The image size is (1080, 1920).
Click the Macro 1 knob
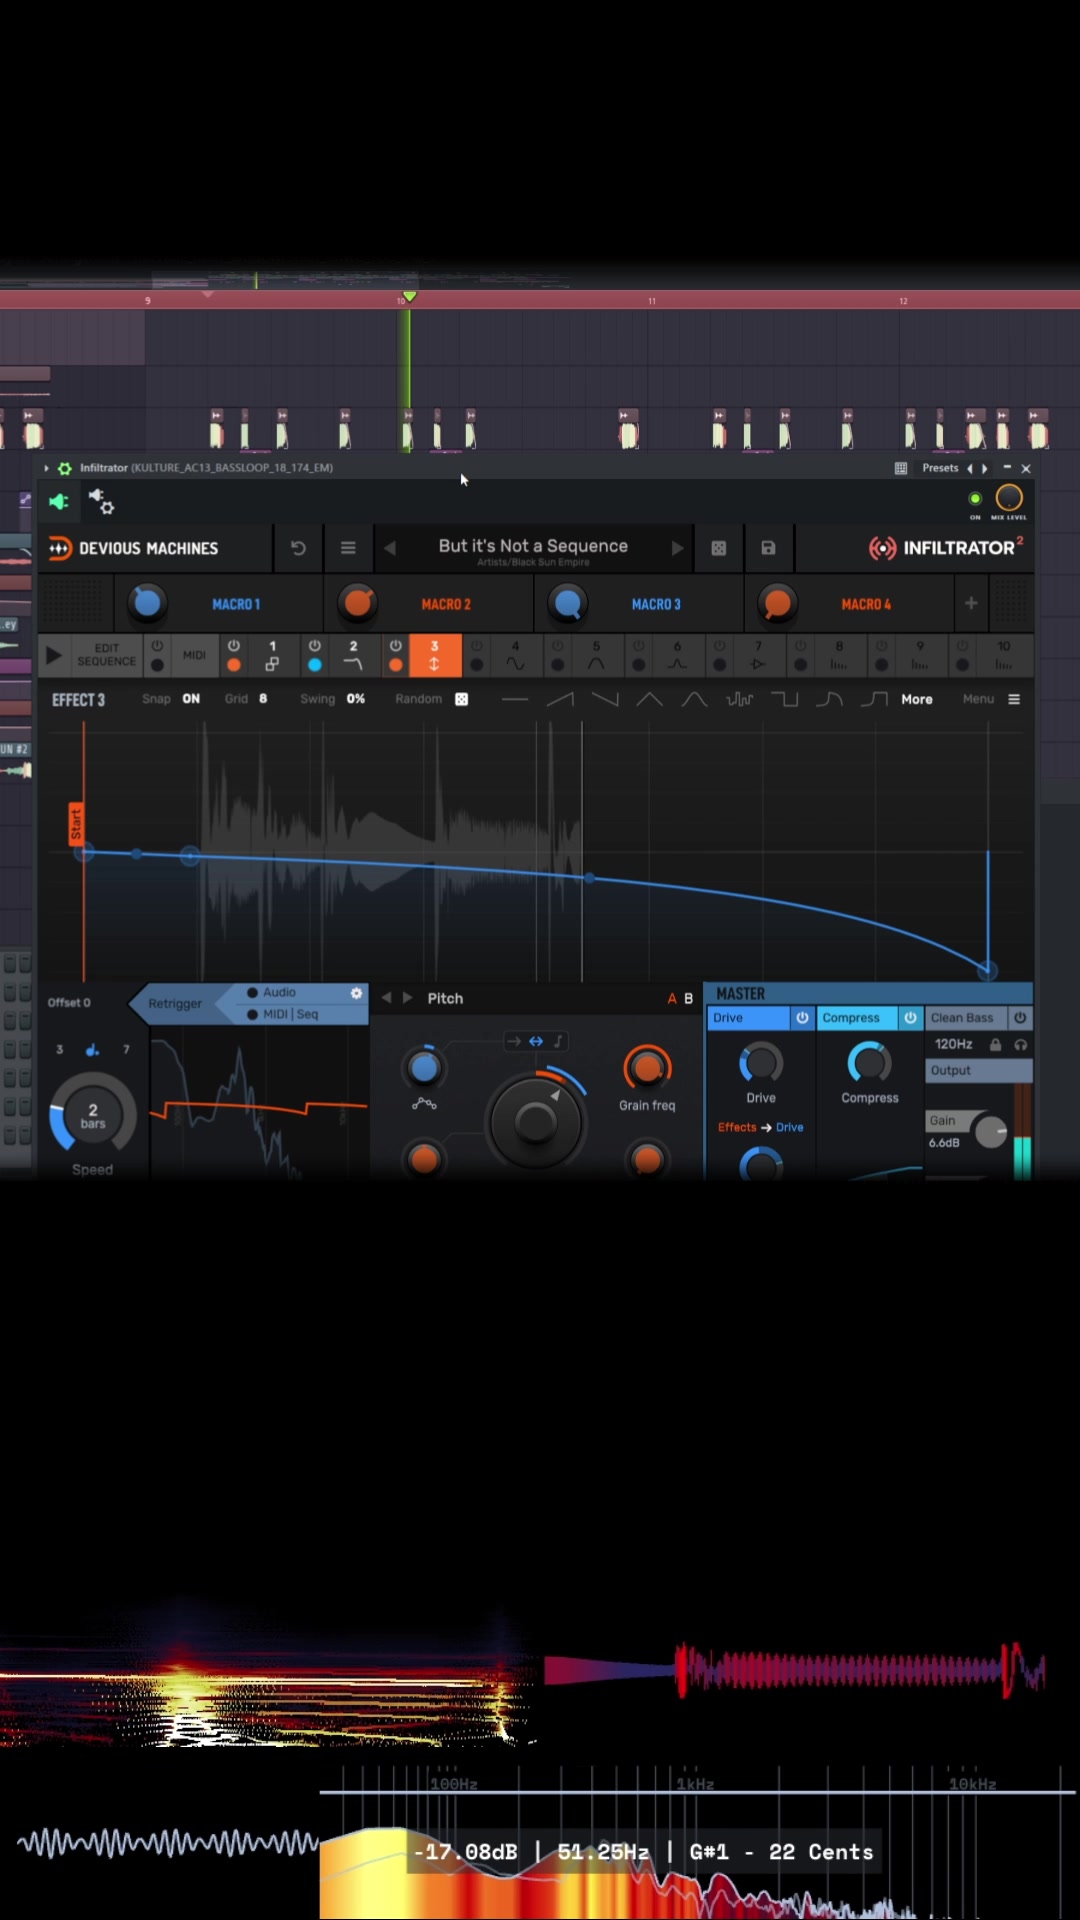(147, 602)
